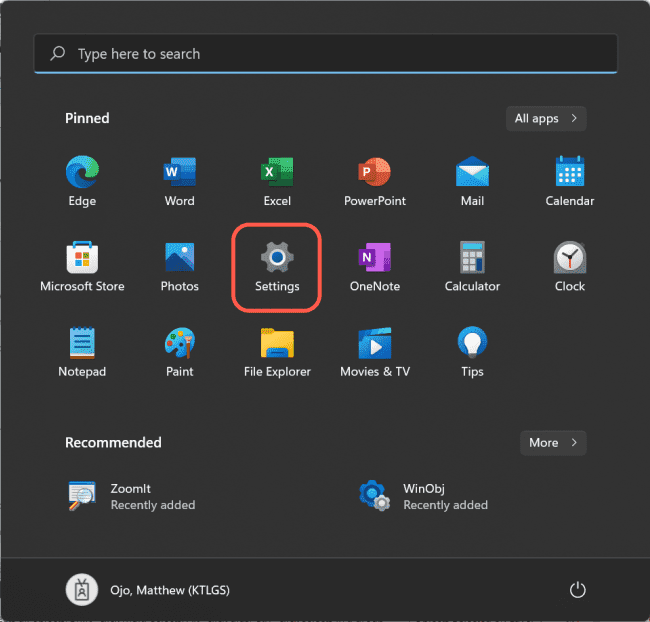Launch PowerPoint from the Start menu
The height and width of the screenshot is (622, 650).
375,174
